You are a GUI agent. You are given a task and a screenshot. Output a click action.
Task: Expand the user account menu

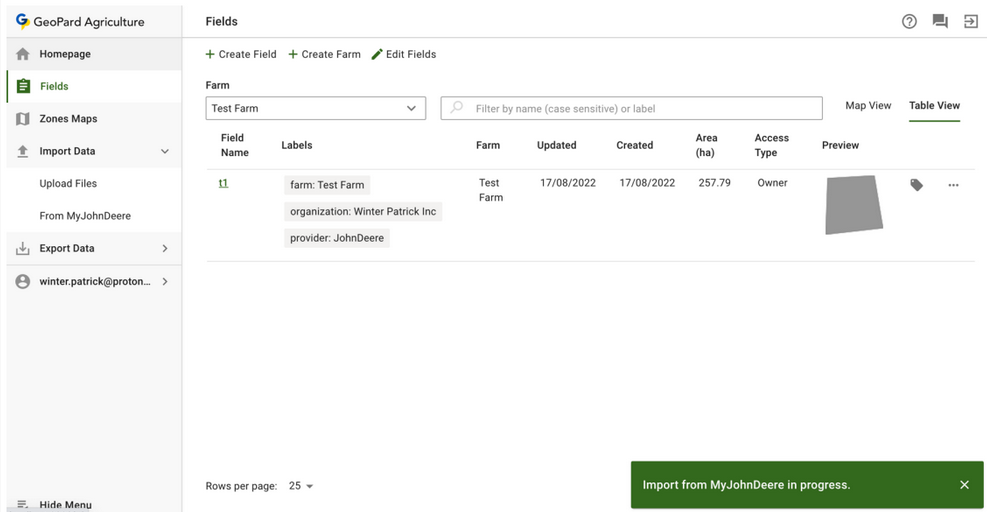165,282
